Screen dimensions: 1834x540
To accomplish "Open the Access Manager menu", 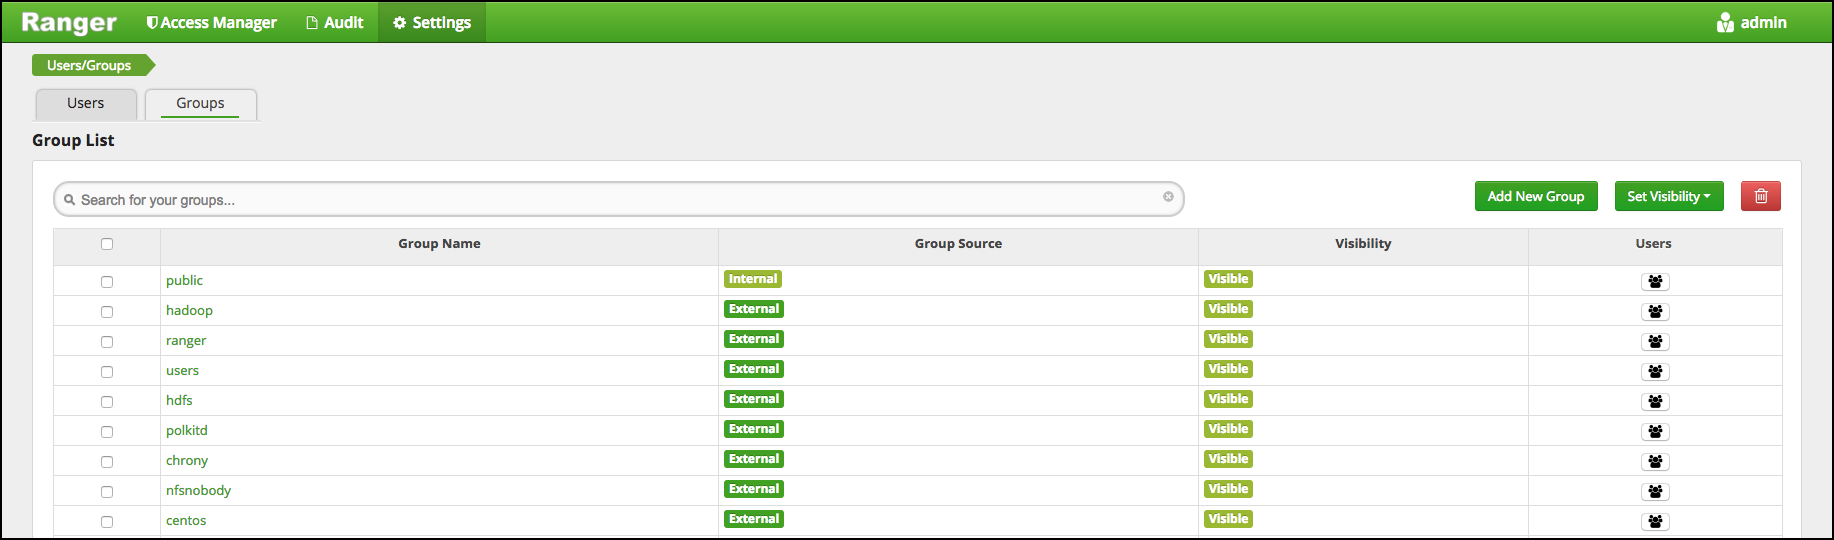I will (211, 22).
